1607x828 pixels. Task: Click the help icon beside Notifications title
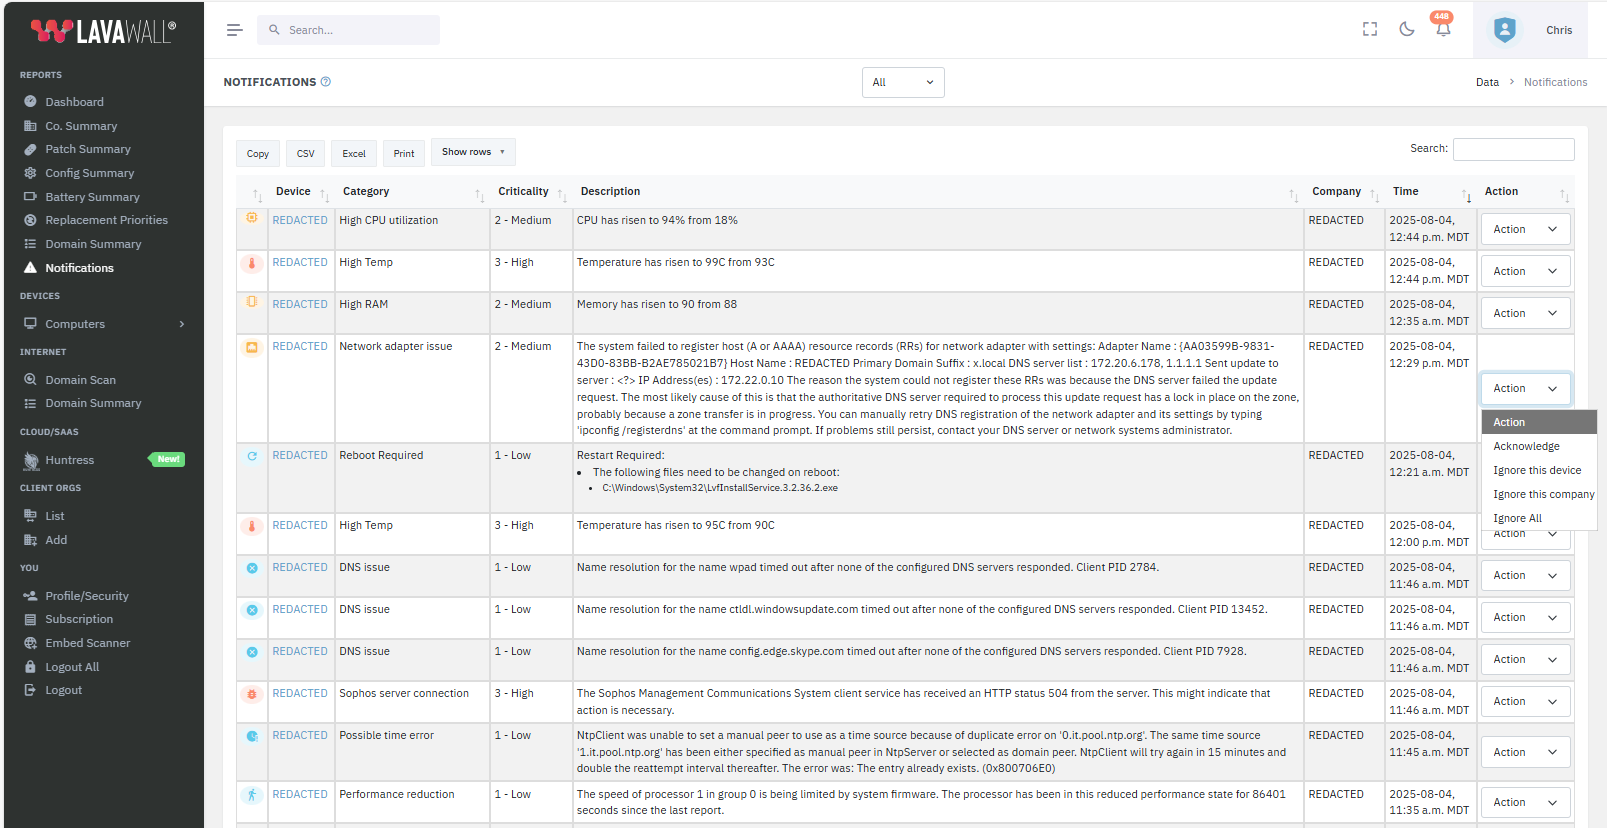click(x=326, y=82)
